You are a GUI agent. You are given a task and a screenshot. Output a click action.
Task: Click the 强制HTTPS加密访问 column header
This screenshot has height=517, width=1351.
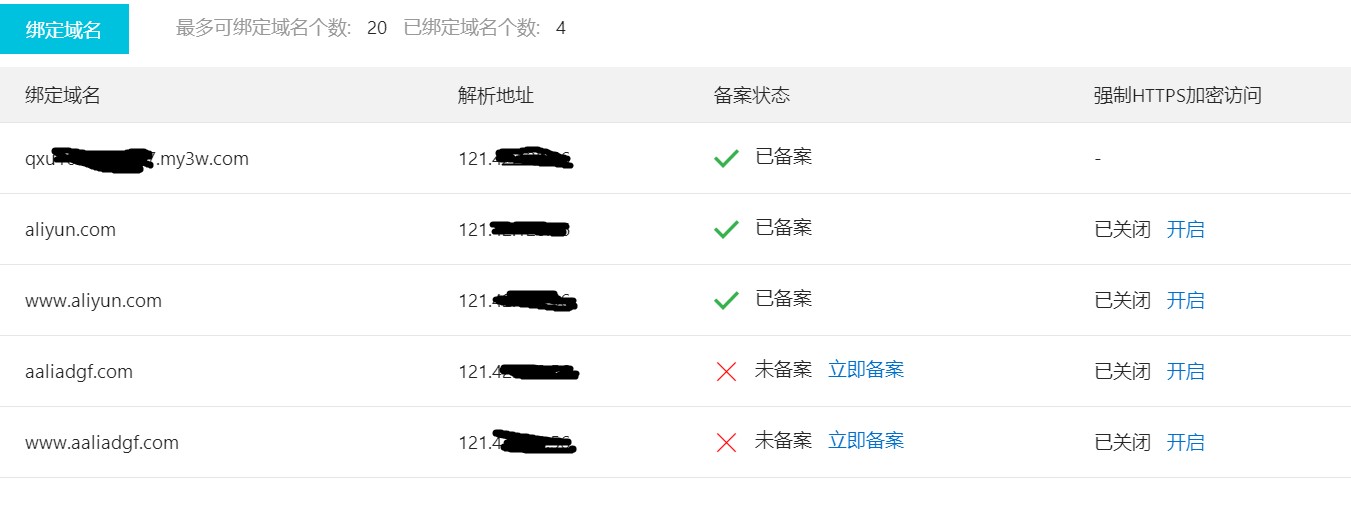click(1177, 95)
